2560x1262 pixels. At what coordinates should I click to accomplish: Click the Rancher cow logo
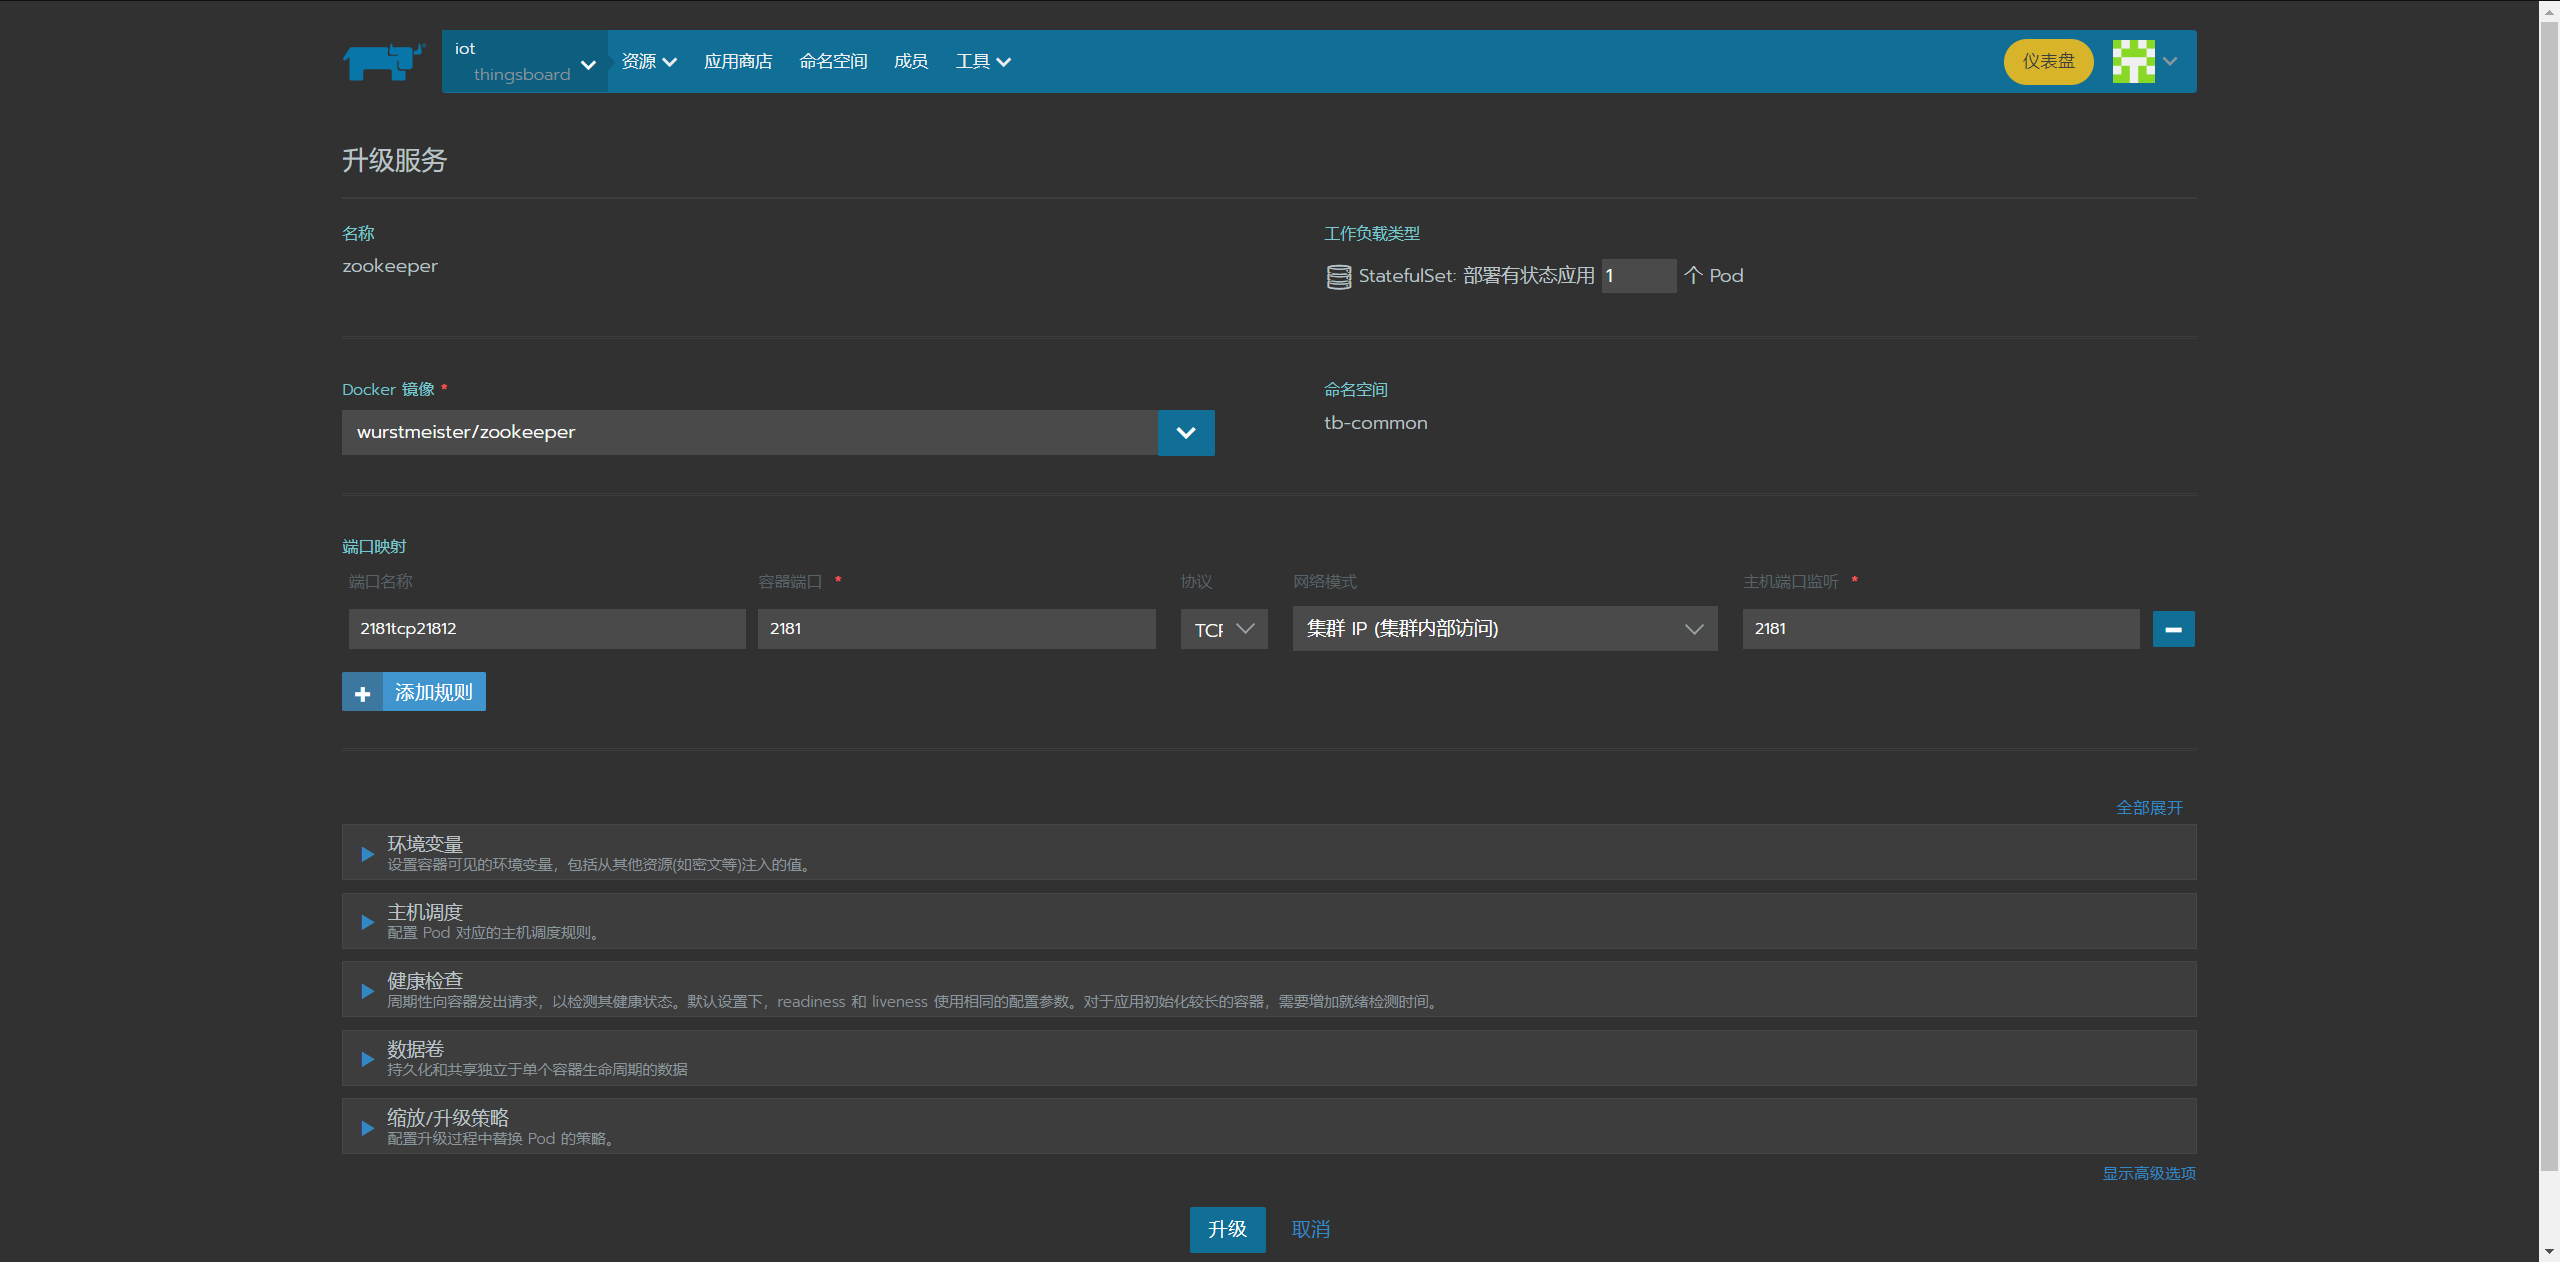pos(384,61)
